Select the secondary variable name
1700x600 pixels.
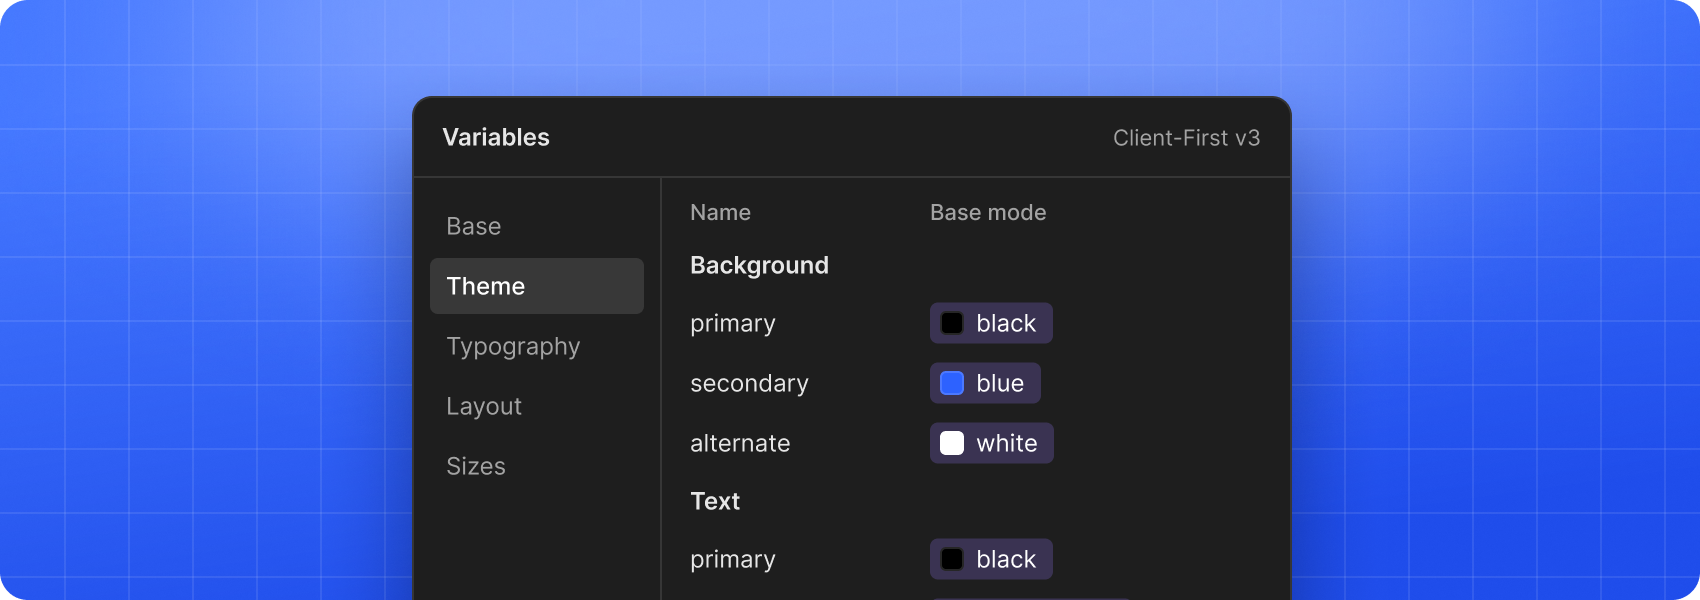click(x=749, y=384)
